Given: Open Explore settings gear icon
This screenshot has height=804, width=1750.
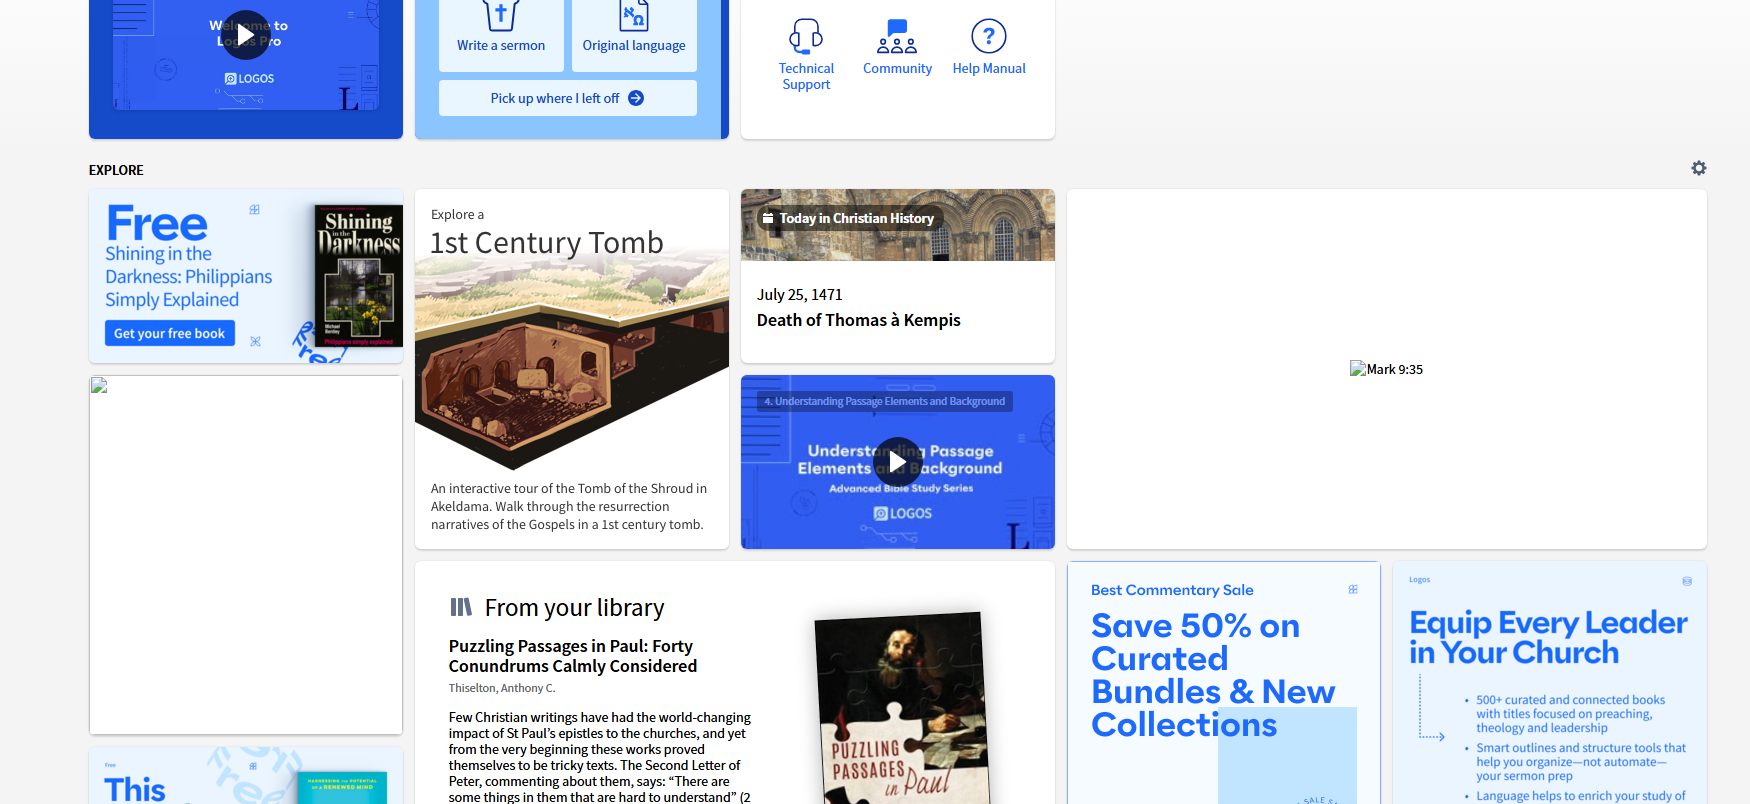Looking at the screenshot, I should (x=1698, y=168).
